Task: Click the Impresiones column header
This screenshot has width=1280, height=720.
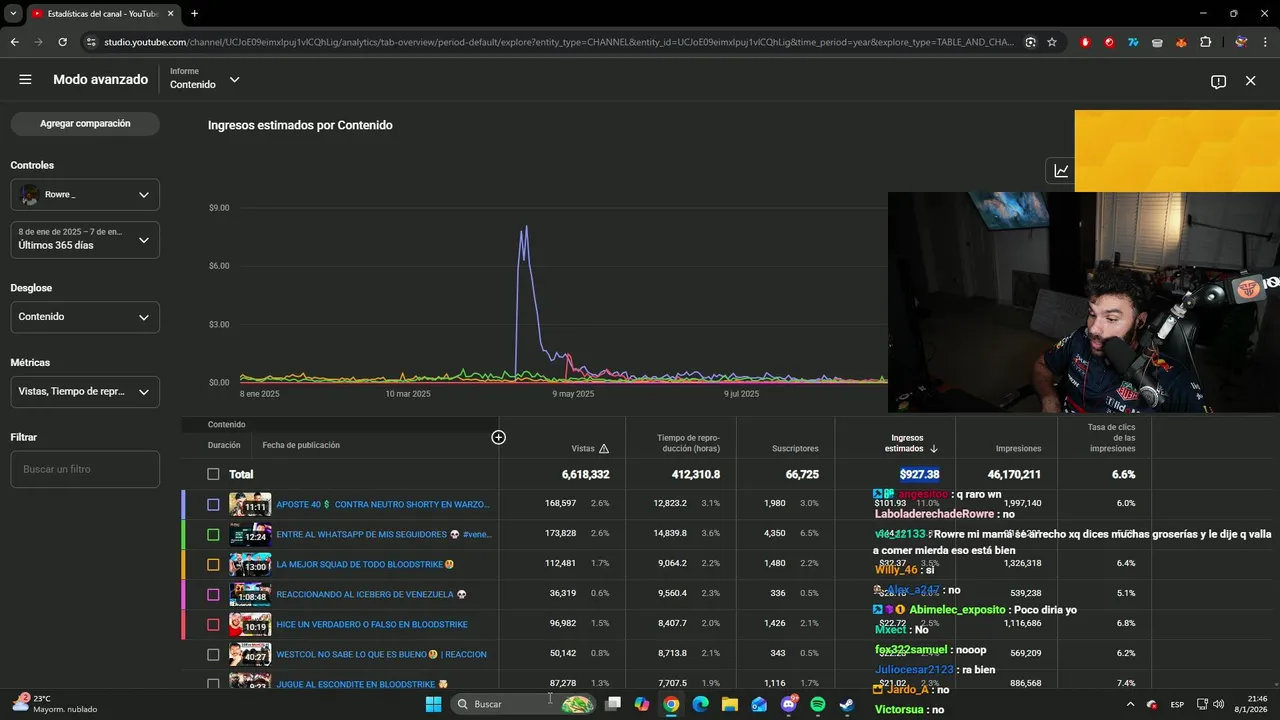Action: click(1018, 449)
